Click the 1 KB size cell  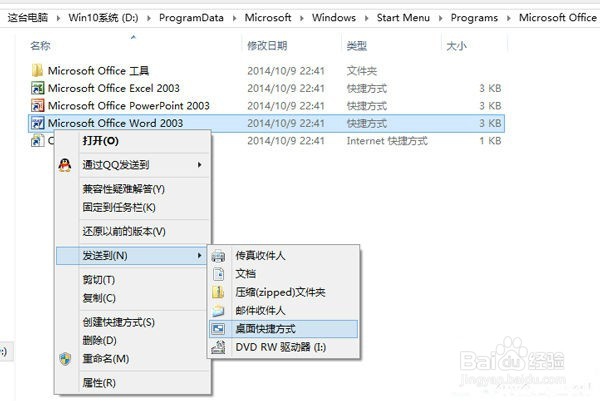490,141
